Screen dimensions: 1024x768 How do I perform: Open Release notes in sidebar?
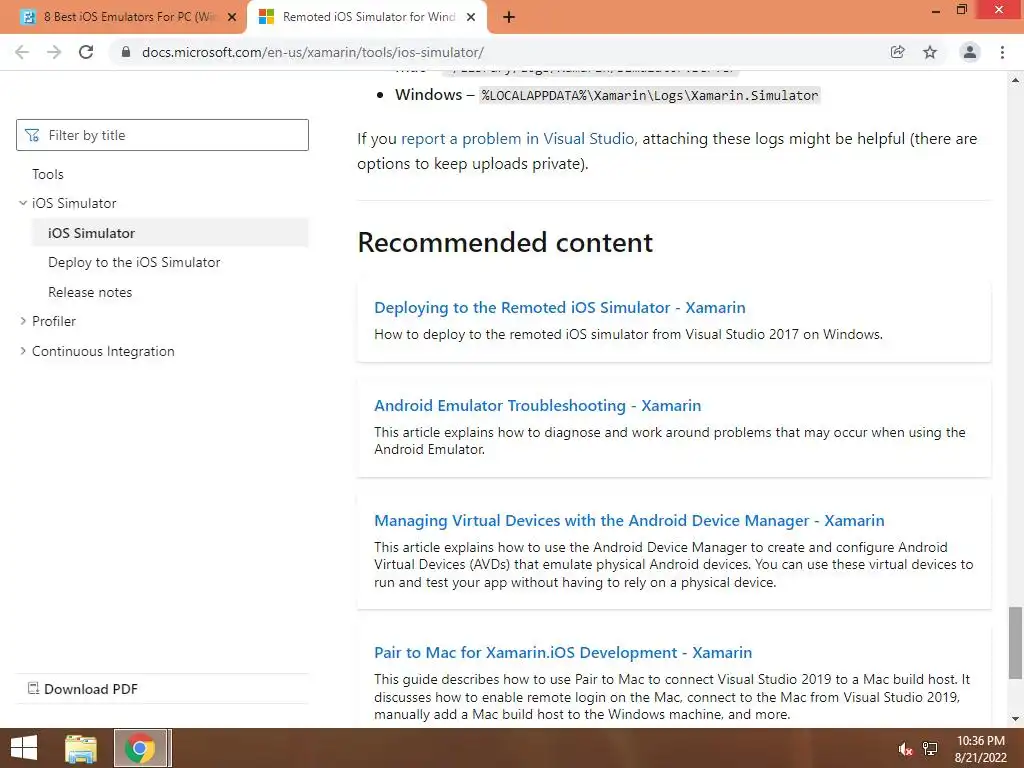pyautogui.click(x=90, y=293)
